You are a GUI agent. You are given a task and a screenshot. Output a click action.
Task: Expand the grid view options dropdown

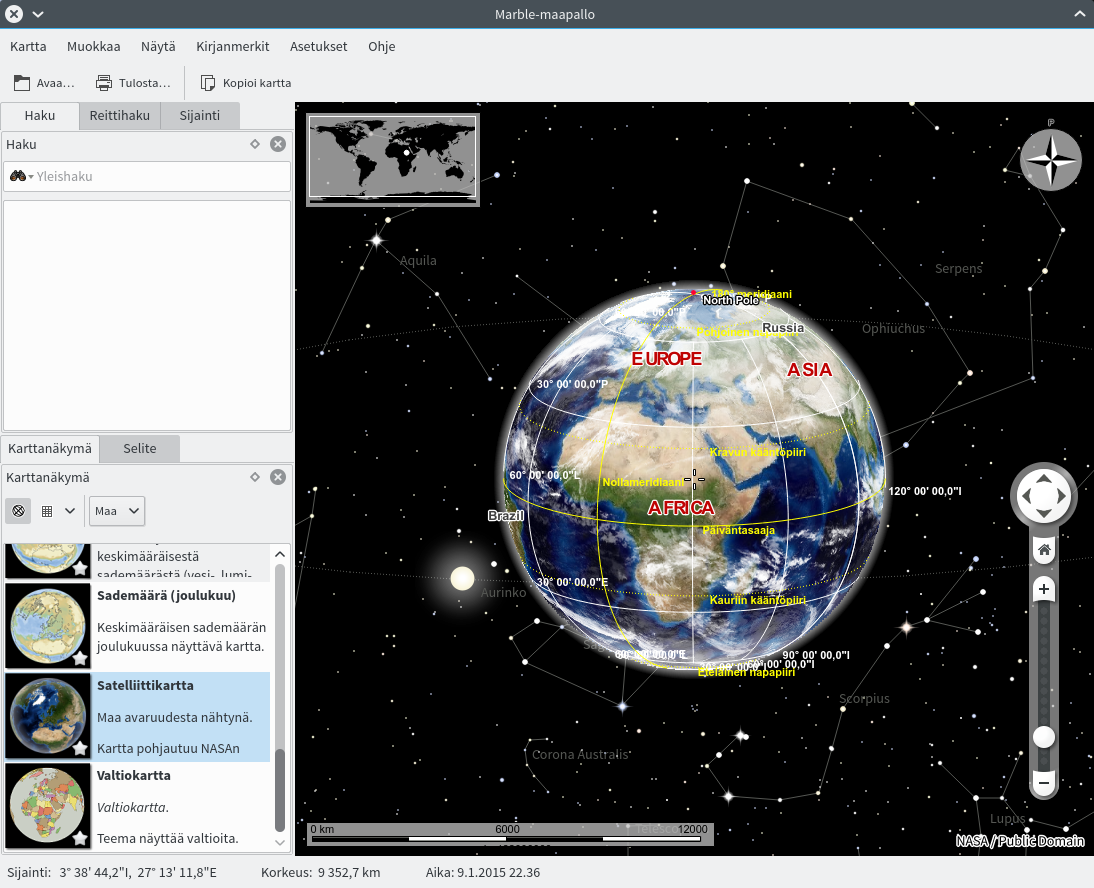pos(58,511)
